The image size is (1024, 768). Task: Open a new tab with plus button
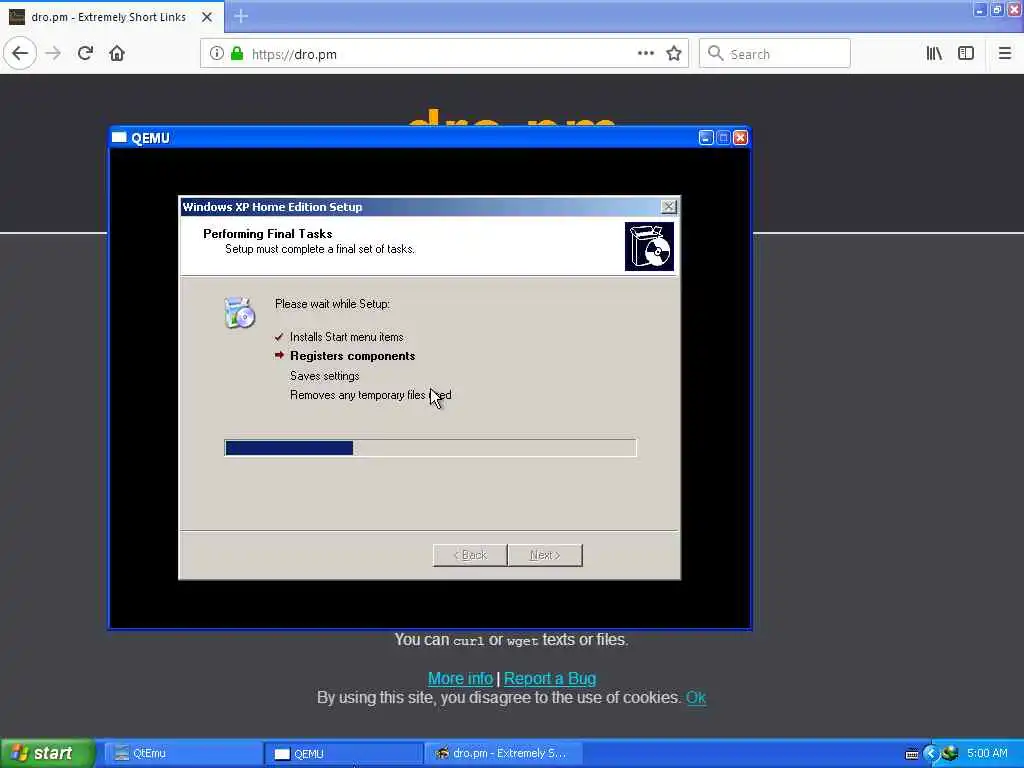tap(241, 16)
